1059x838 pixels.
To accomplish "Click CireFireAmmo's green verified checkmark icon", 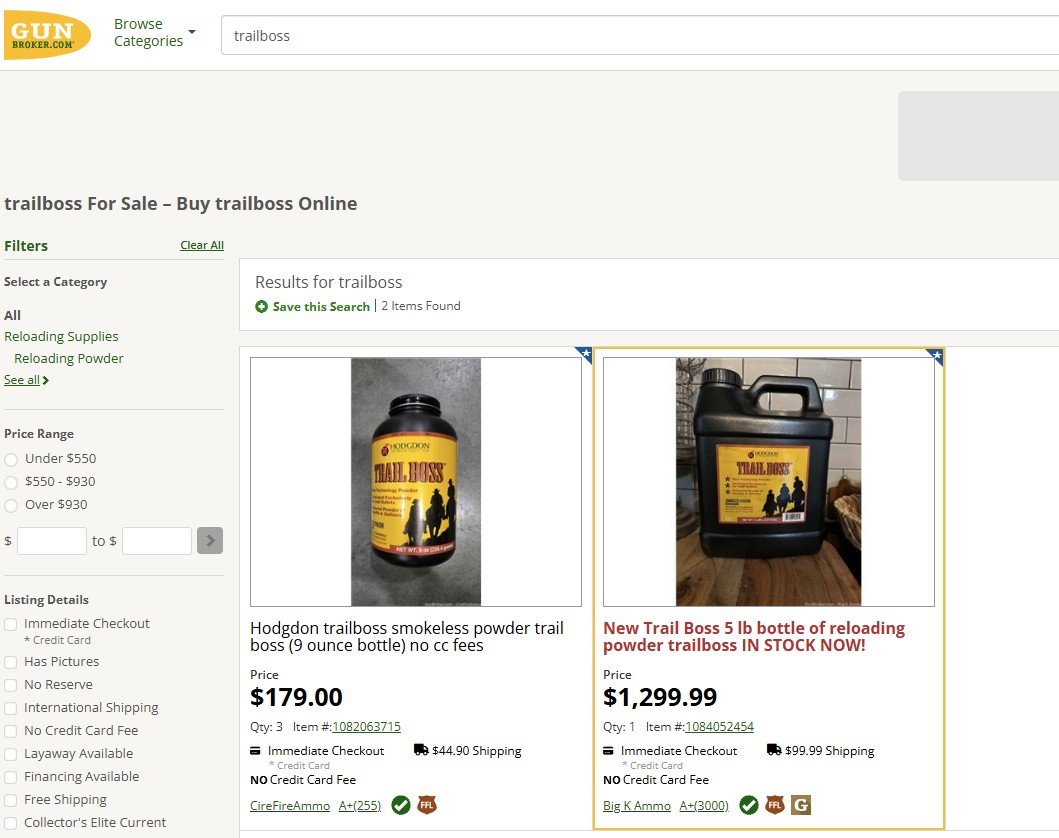I will [x=401, y=805].
